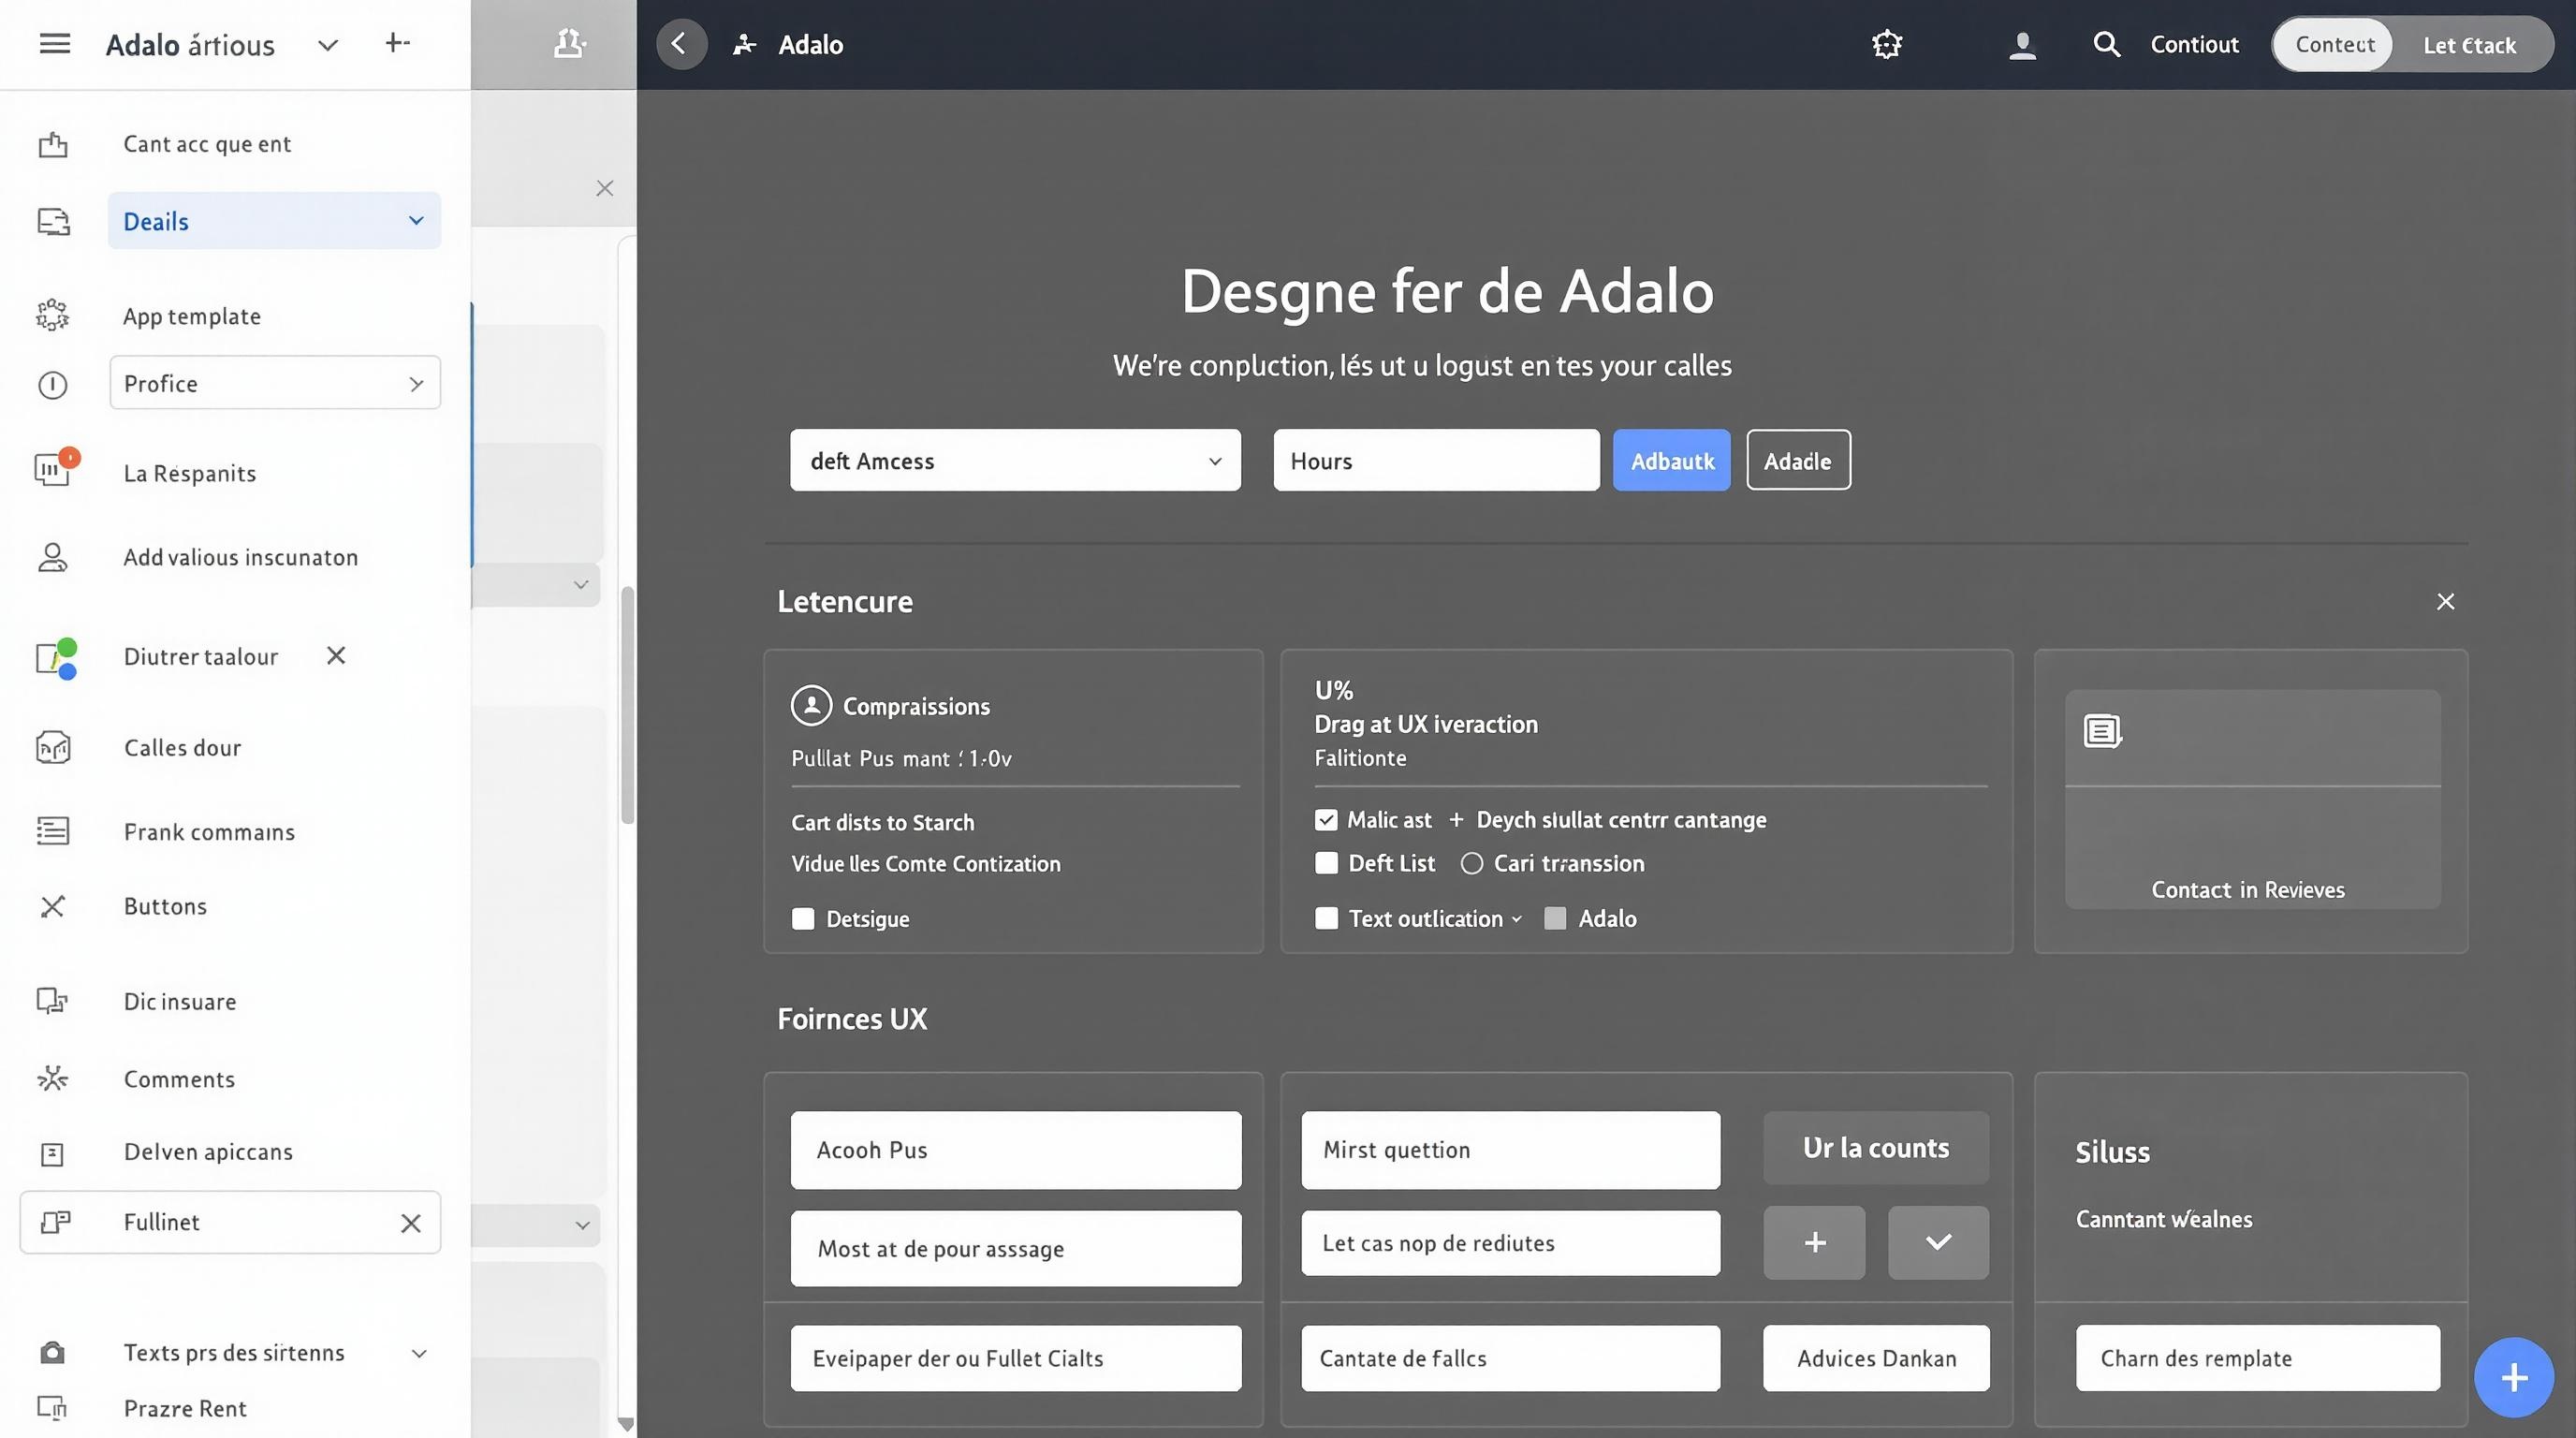Check the Deft List checkbox
The width and height of the screenshot is (2576, 1438).
tap(1326, 863)
